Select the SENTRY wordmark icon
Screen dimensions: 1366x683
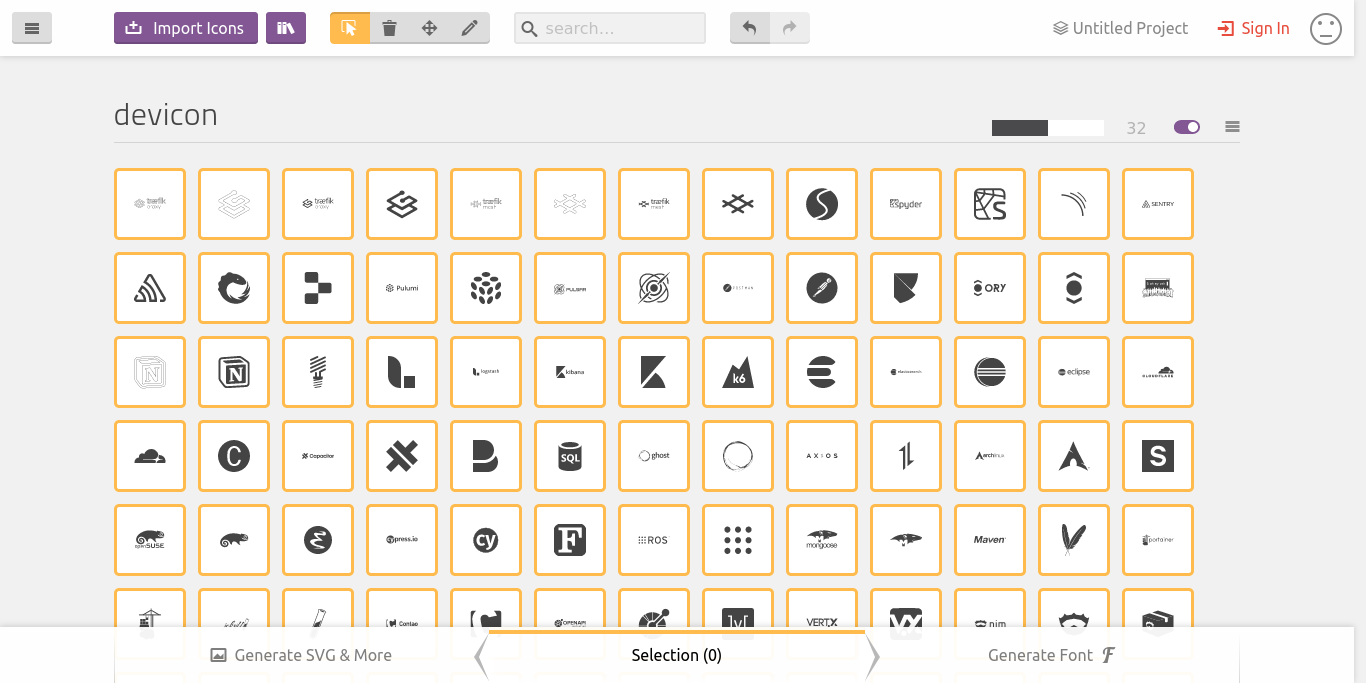point(1158,204)
